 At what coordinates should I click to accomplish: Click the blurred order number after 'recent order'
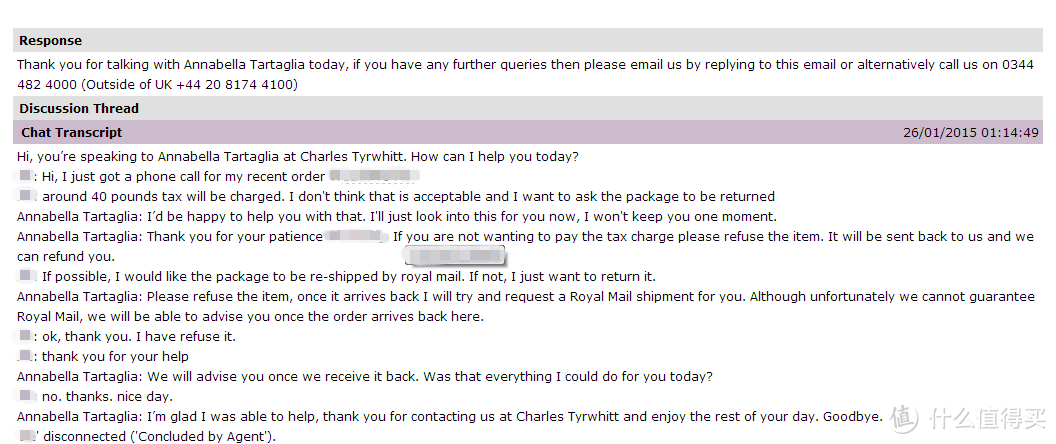coord(374,177)
